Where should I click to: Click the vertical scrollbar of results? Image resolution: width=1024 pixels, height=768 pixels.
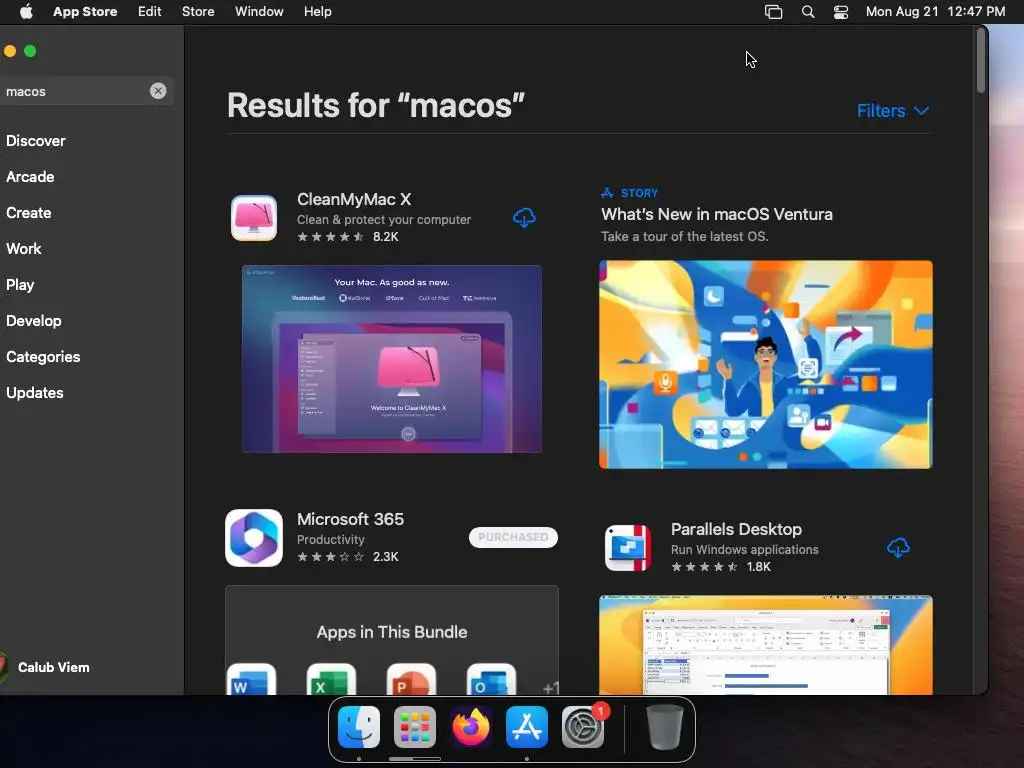coord(981,61)
